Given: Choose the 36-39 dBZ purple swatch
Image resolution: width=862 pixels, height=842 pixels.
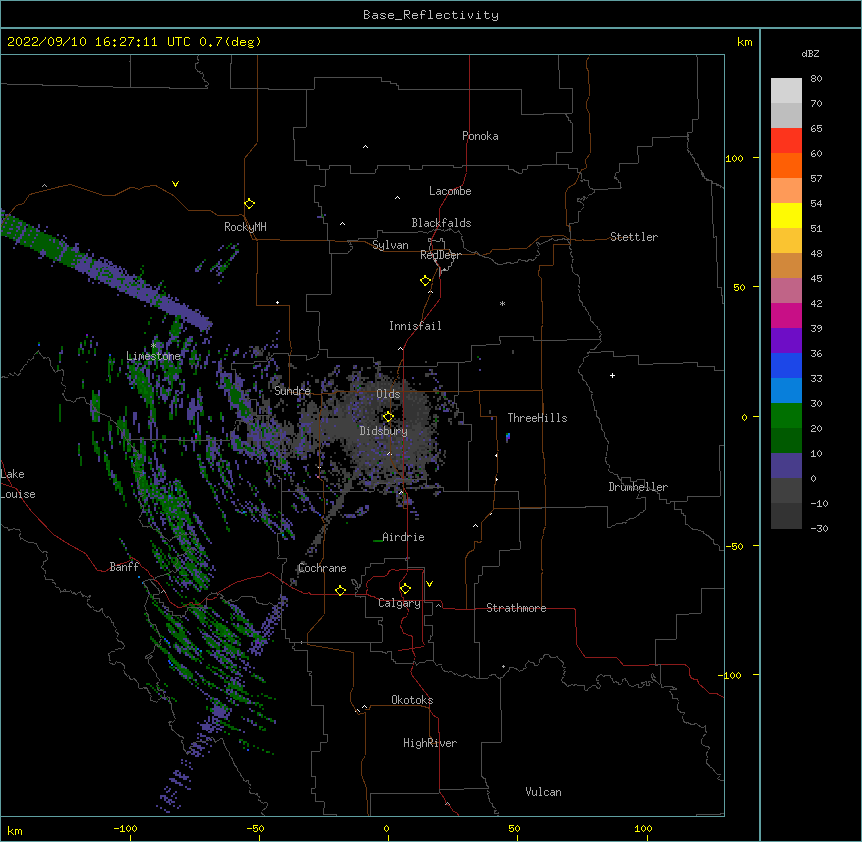Looking at the screenshot, I should point(786,341).
